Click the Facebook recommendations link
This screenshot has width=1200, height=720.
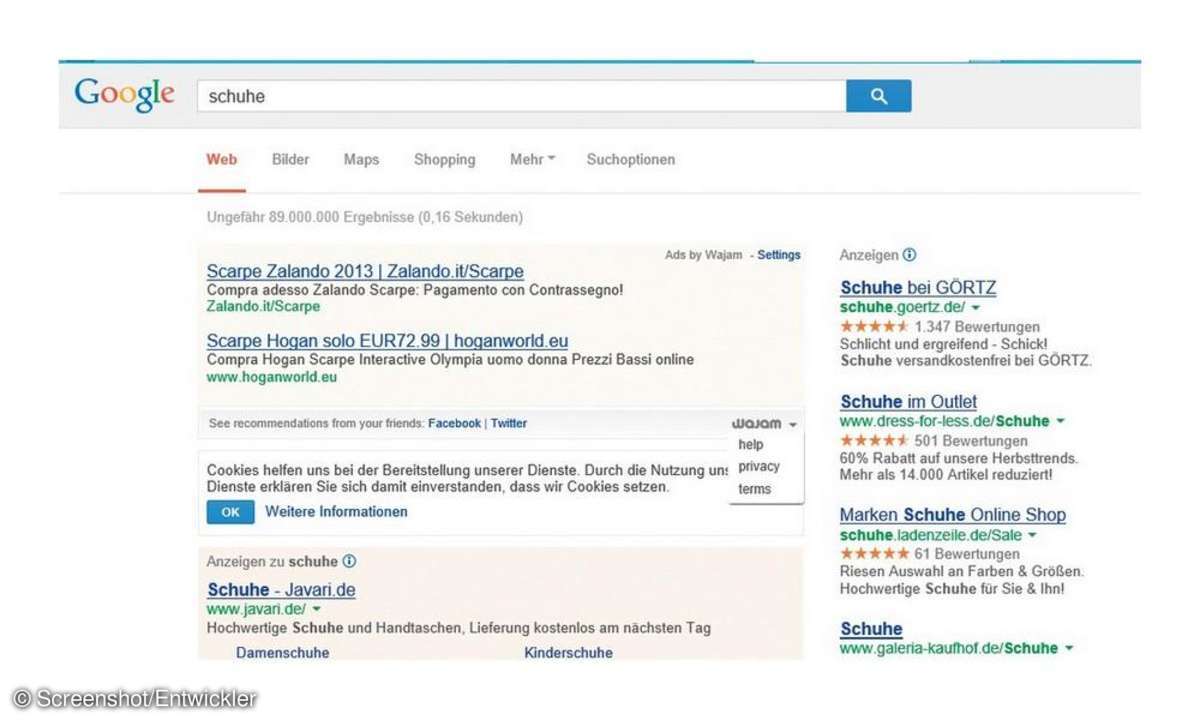pos(455,424)
